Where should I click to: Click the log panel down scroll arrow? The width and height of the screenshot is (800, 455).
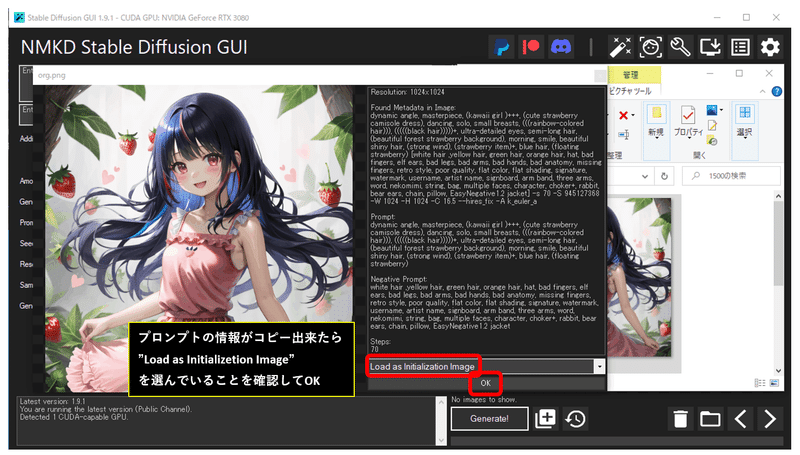click(441, 440)
